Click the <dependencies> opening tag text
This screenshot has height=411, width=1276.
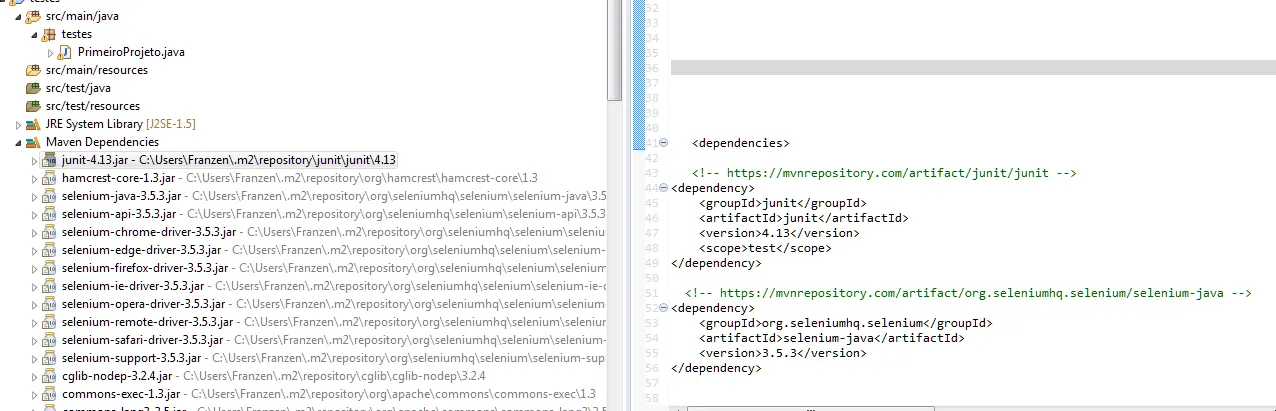coord(741,143)
